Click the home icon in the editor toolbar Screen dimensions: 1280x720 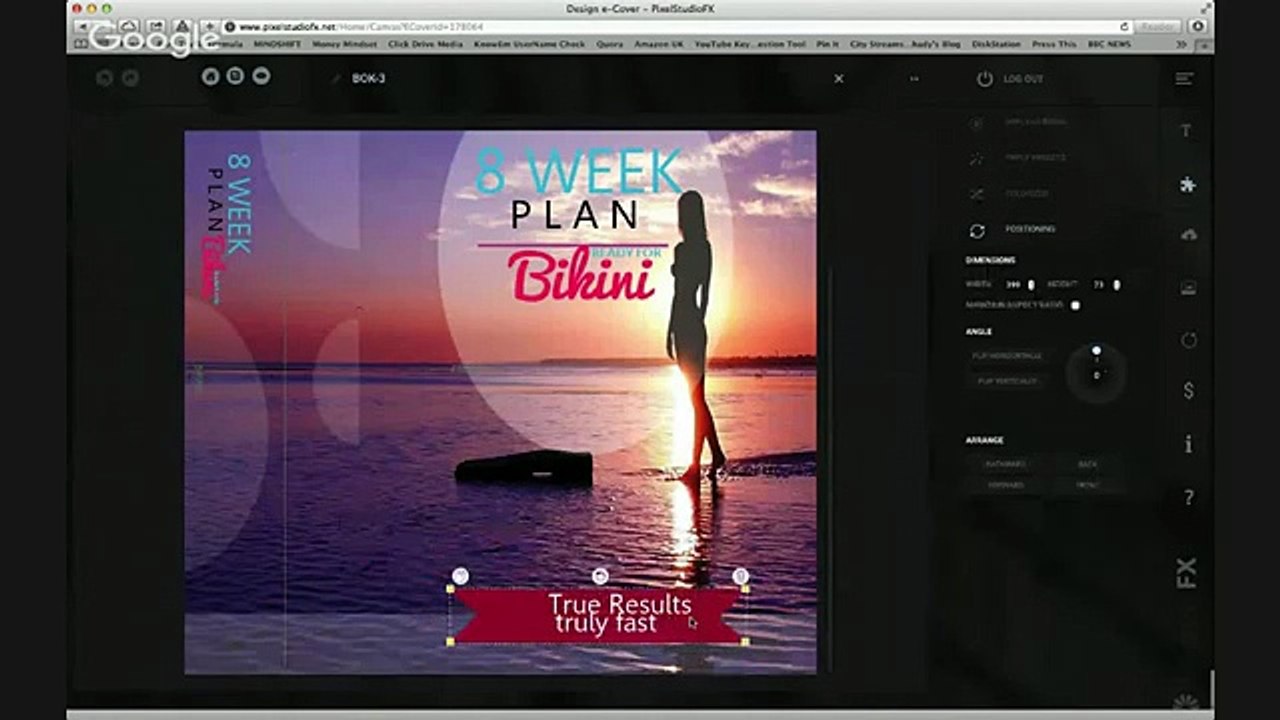(210, 76)
